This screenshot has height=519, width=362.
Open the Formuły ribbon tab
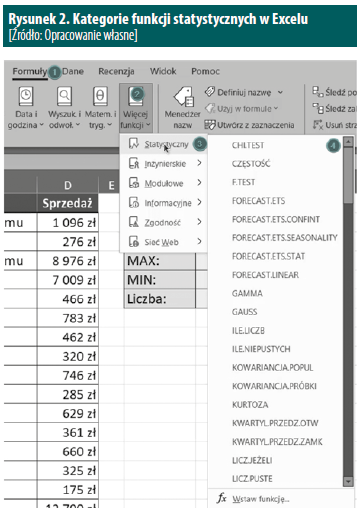point(29,71)
